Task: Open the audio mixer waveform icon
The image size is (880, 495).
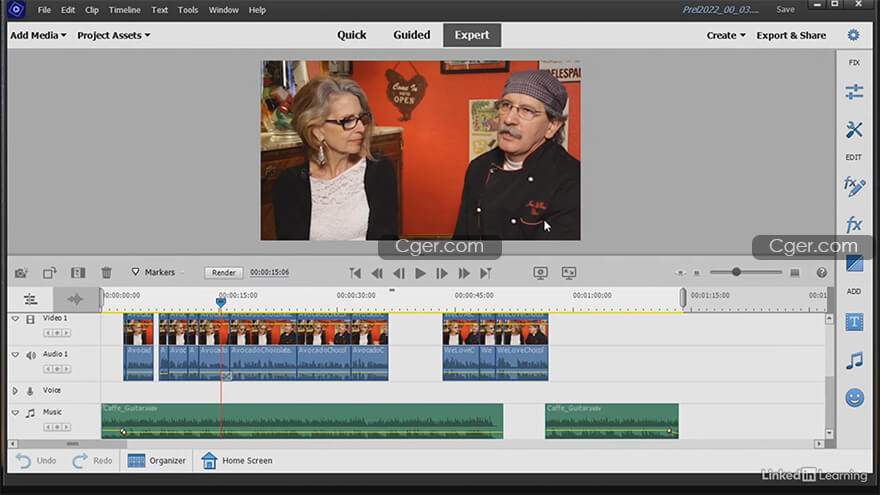Action: (75, 299)
